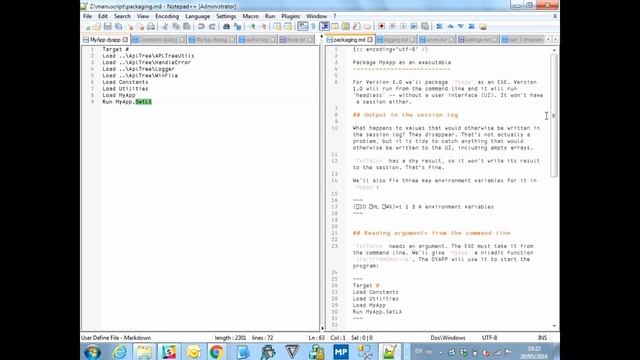Click the Save toolbar icon

pos(107,27)
